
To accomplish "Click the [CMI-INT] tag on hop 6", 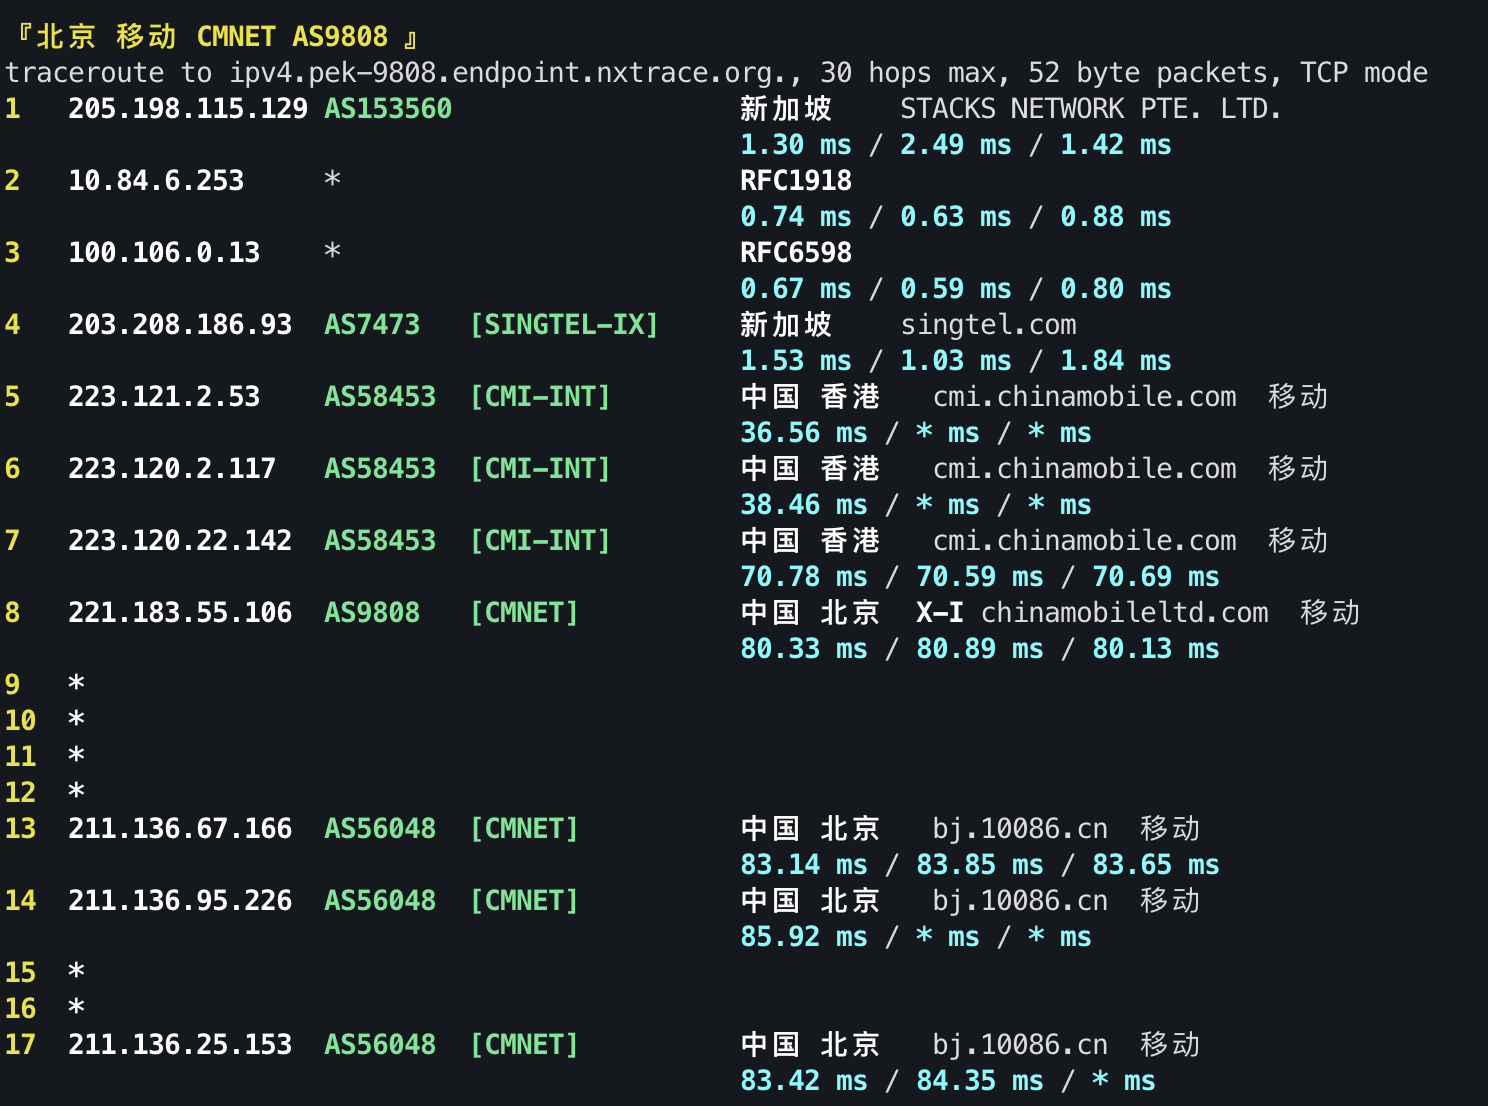I will pos(540,469).
